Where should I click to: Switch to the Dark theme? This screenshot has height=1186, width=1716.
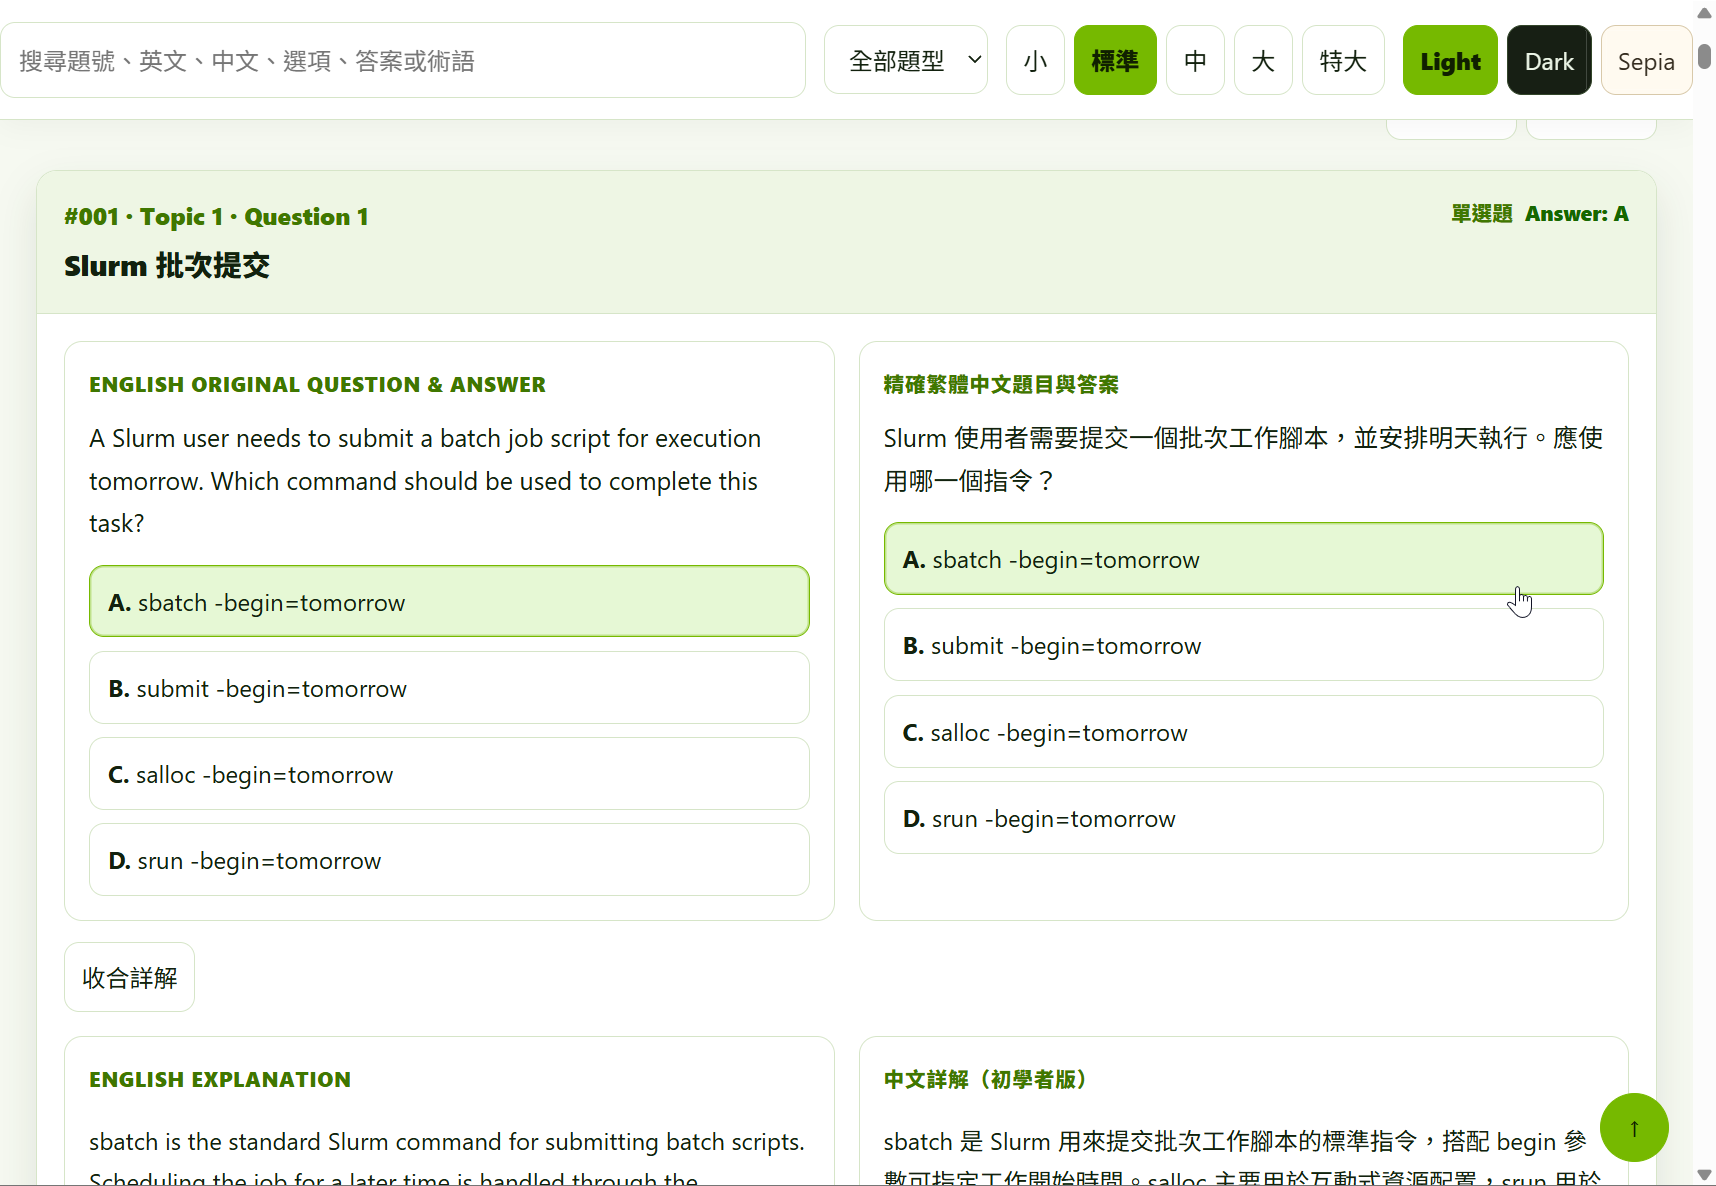coord(1549,61)
